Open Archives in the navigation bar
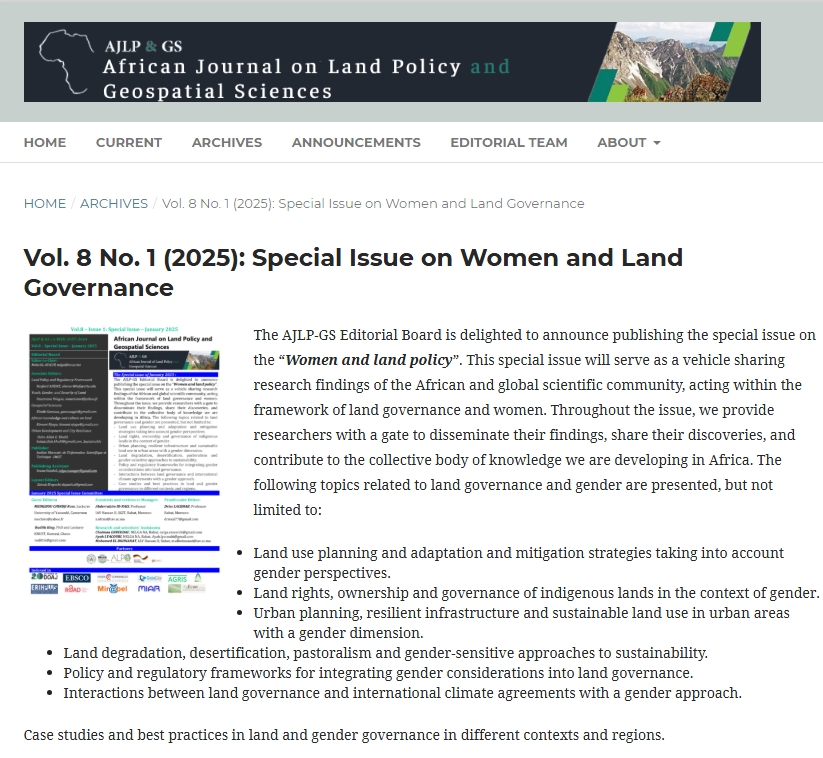Viewport: 823px width, 758px height. pos(227,142)
